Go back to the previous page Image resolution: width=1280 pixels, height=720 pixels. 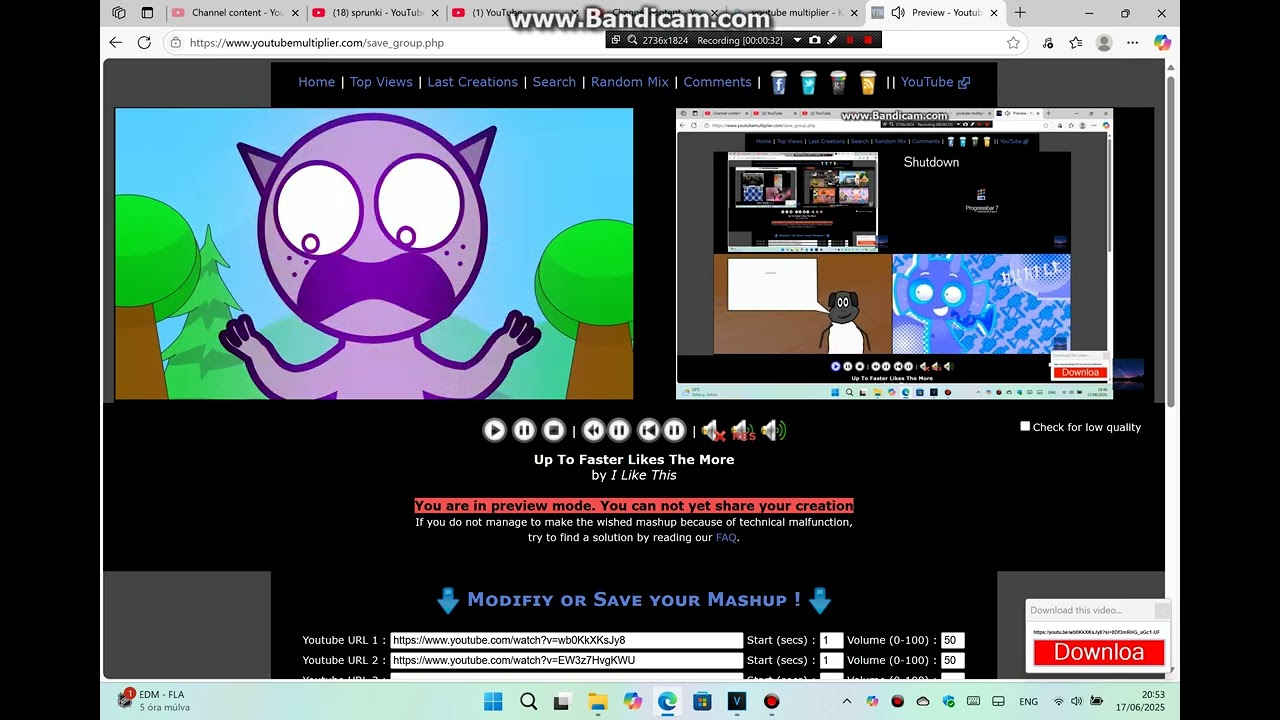tap(116, 42)
